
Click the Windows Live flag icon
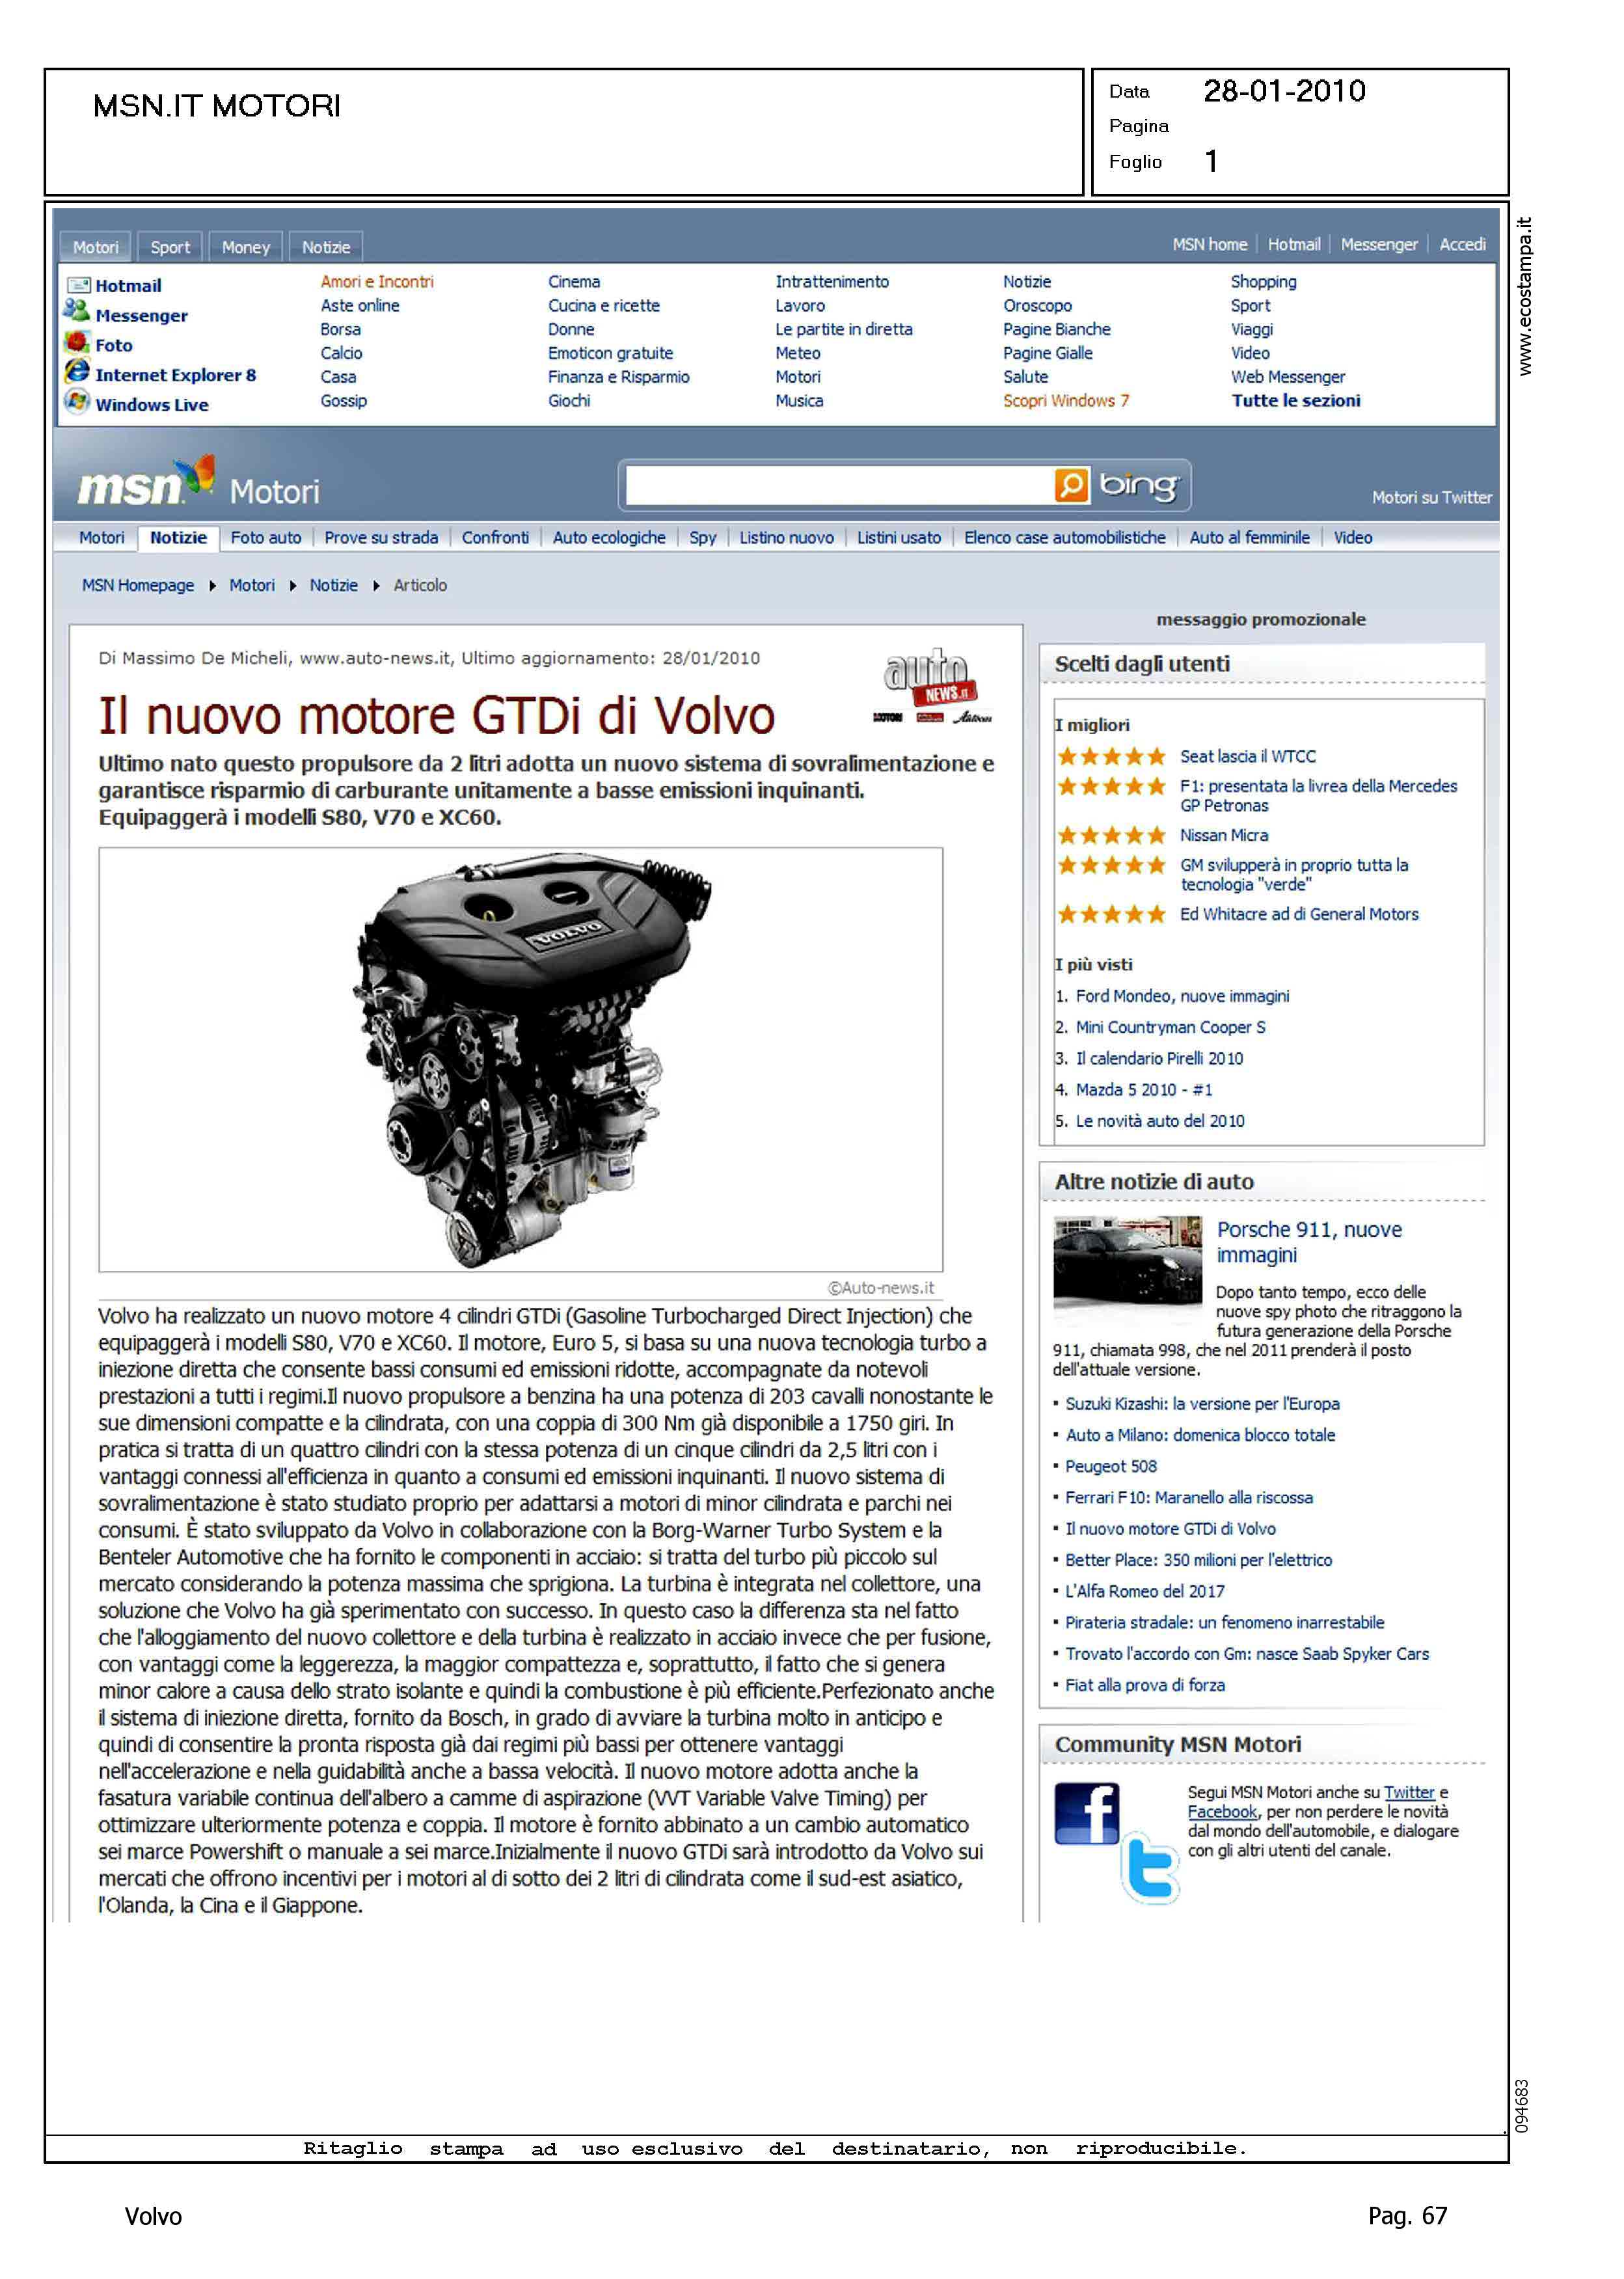[77, 402]
